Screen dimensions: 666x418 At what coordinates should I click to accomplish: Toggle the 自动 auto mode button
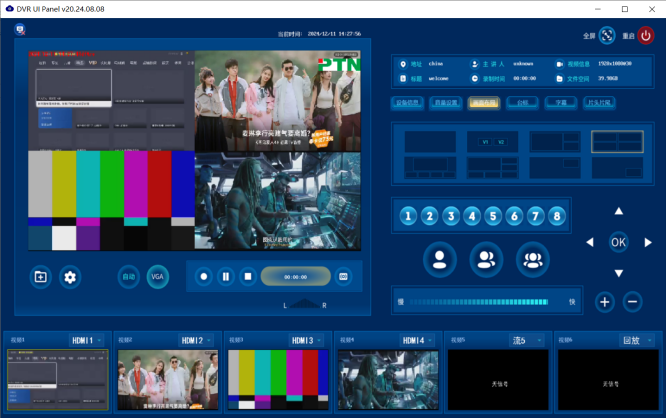129,277
